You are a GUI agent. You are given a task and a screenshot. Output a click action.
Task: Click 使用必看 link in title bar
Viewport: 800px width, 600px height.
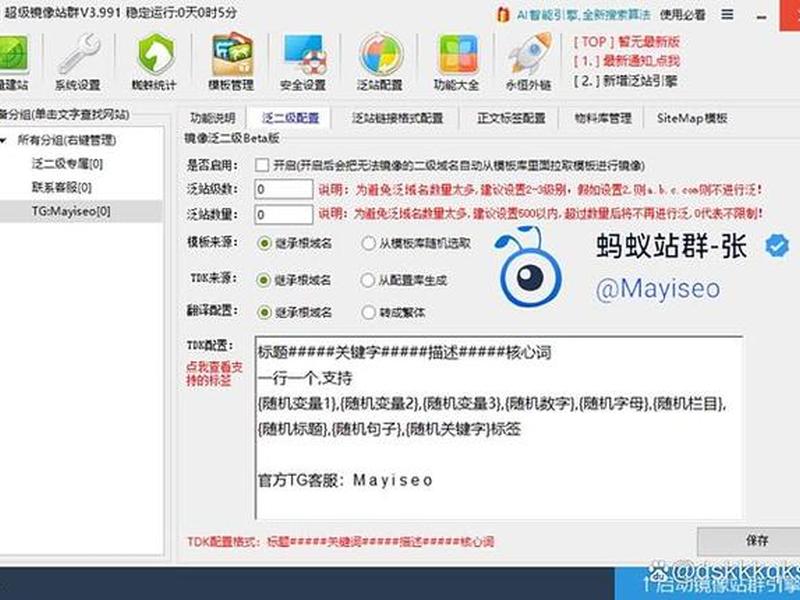(x=683, y=15)
